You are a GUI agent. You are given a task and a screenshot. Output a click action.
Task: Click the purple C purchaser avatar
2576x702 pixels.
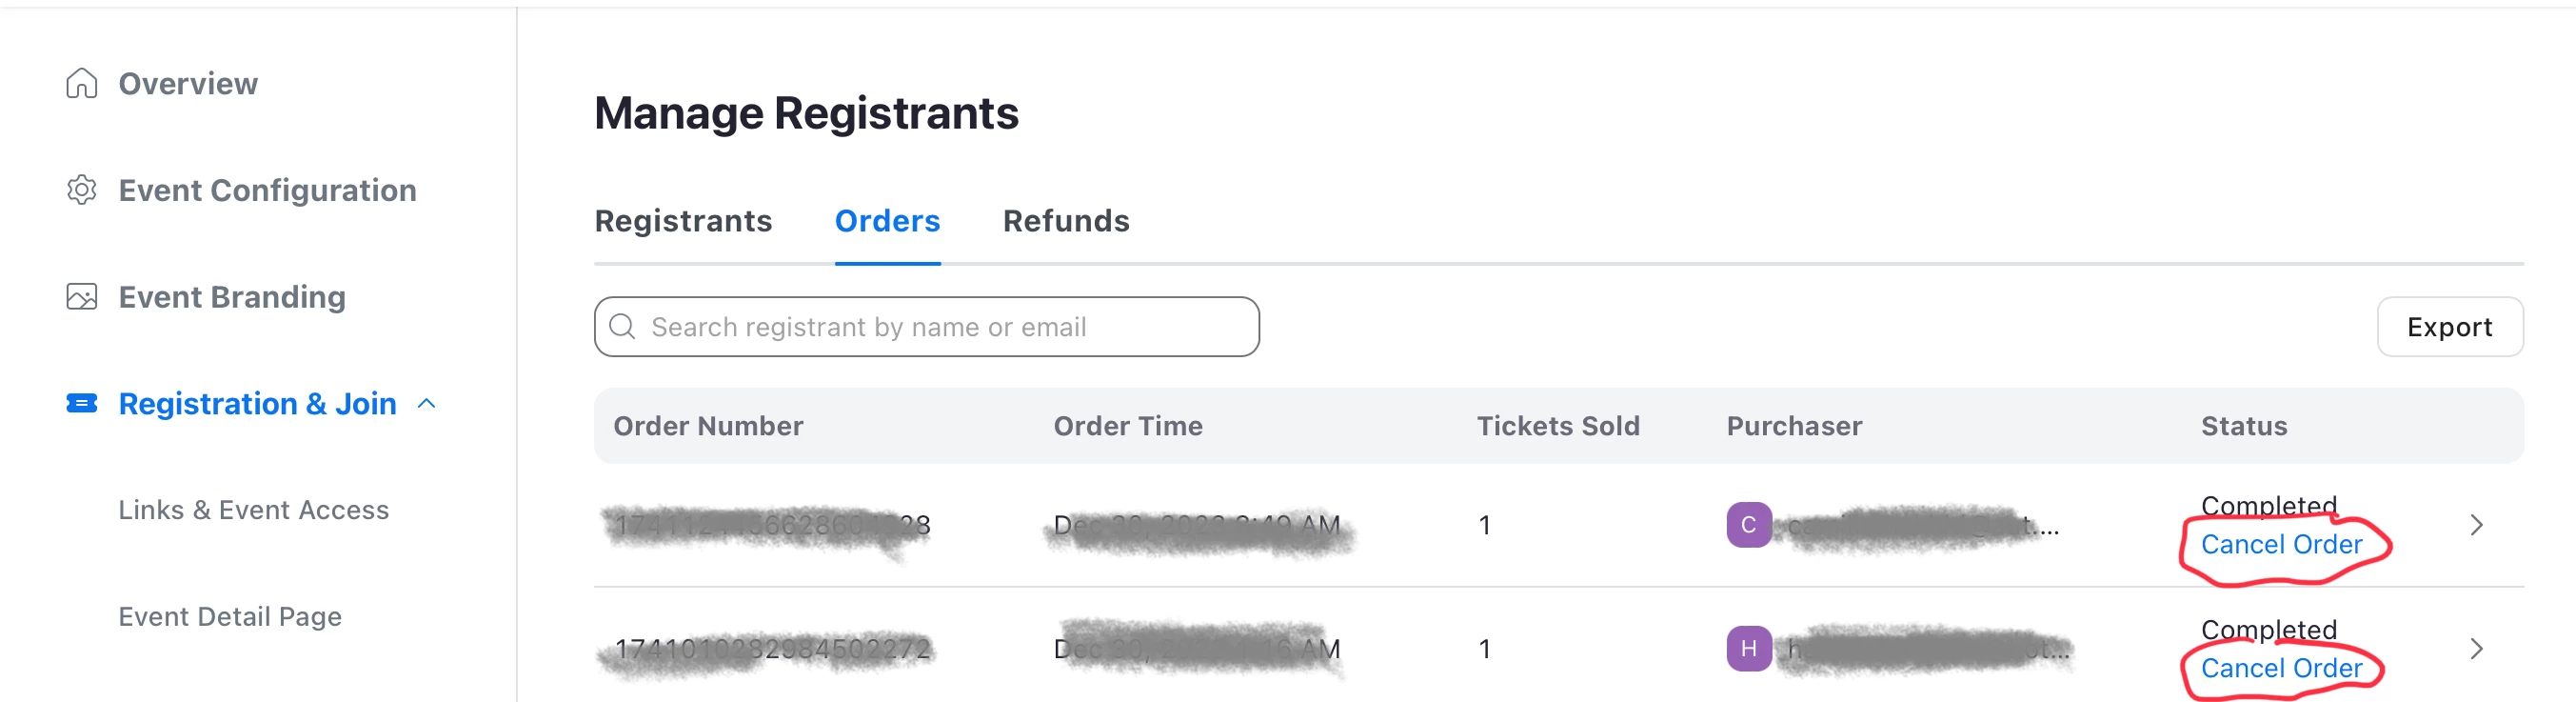[1748, 525]
